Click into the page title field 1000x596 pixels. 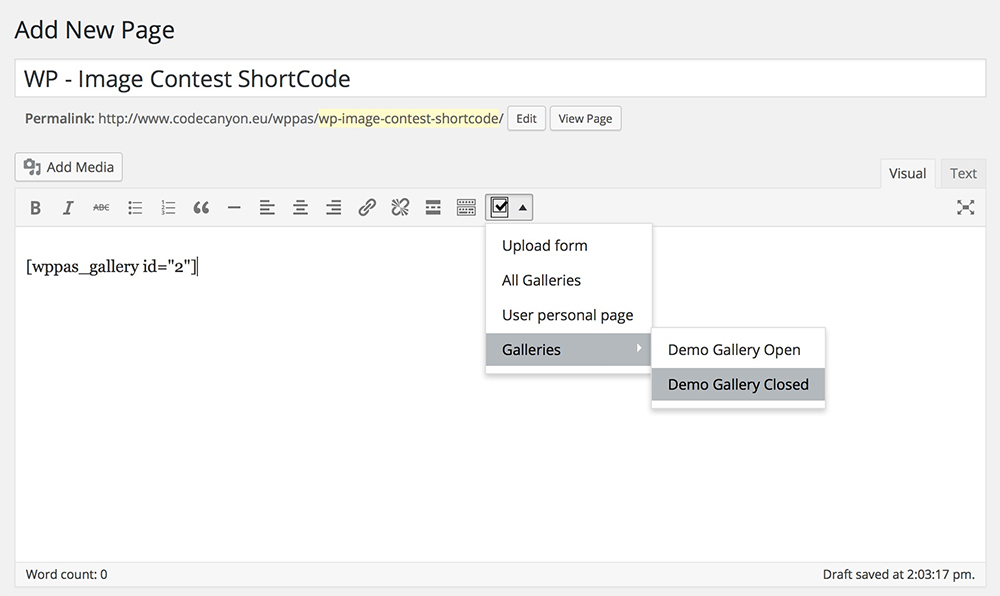click(501, 79)
